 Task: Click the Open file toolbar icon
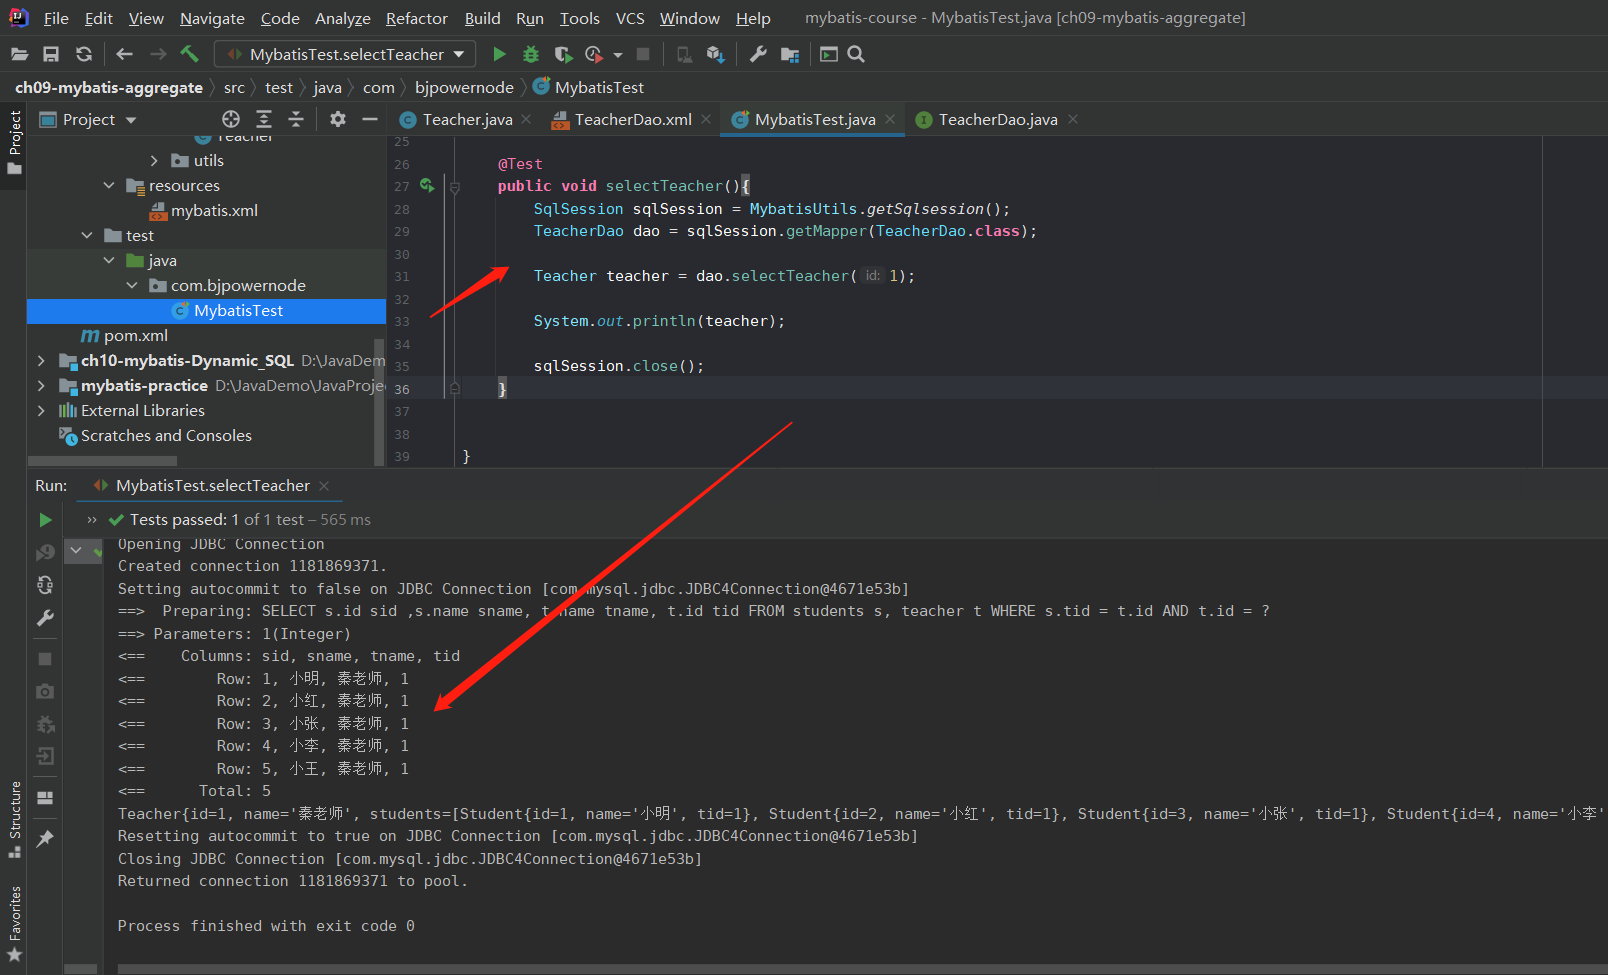pyautogui.click(x=19, y=54)
